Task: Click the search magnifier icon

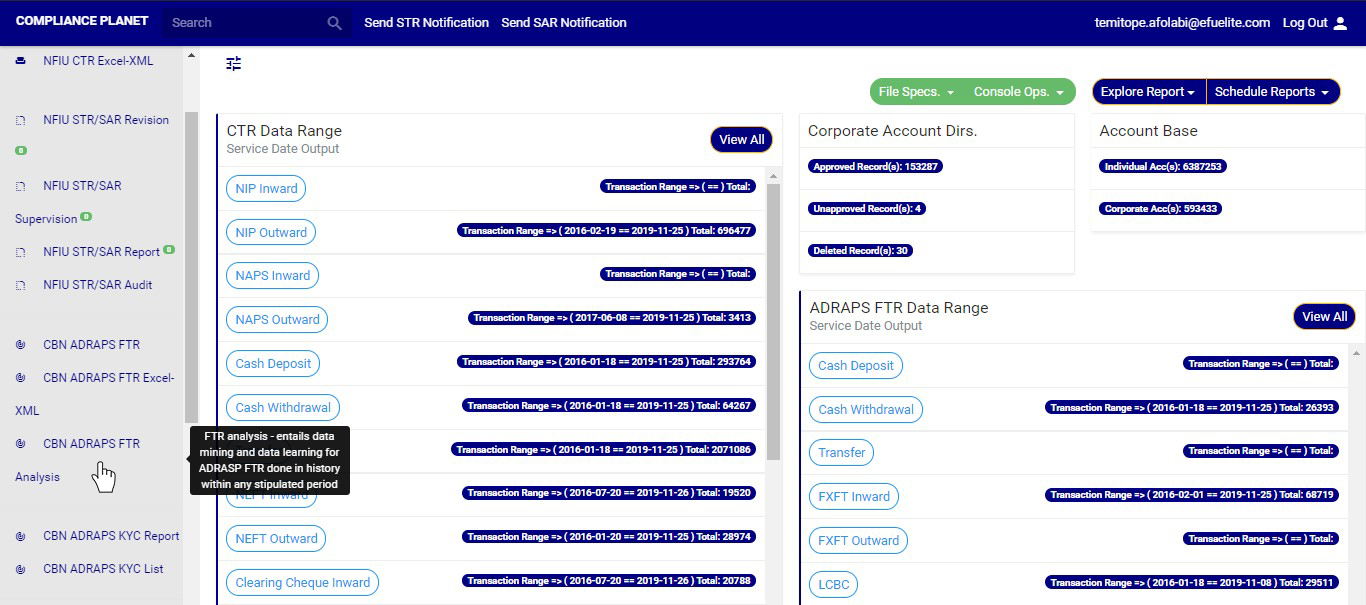Action: coord(334,23)
